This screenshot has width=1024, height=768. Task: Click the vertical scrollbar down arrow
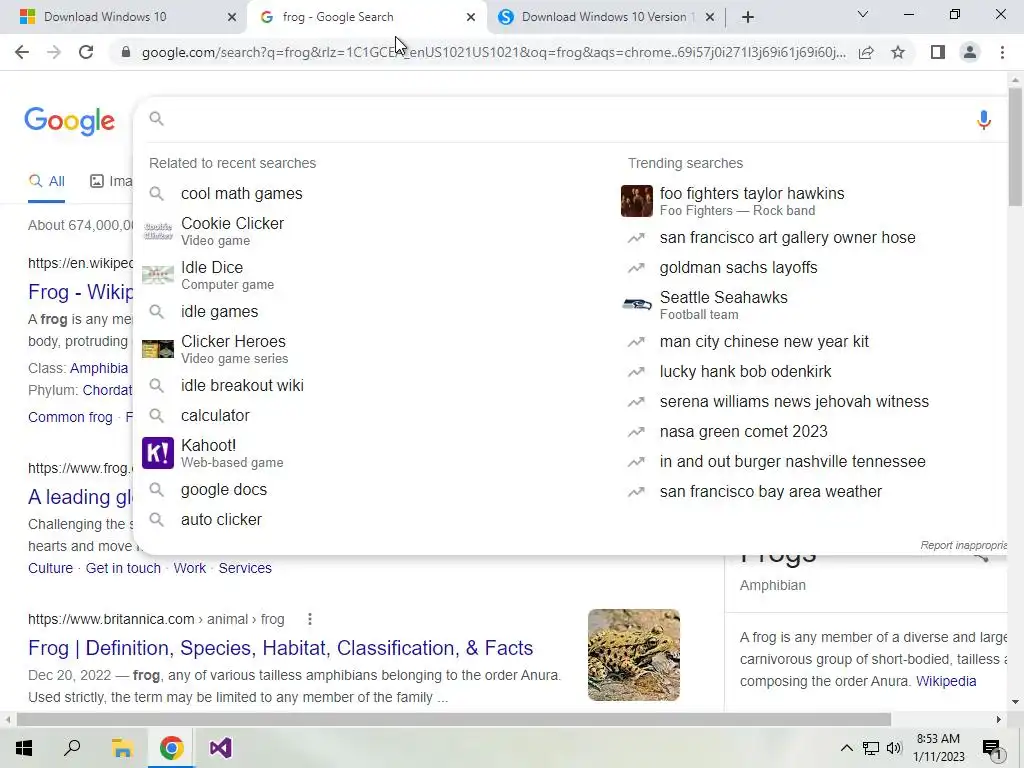(1016, 703)
